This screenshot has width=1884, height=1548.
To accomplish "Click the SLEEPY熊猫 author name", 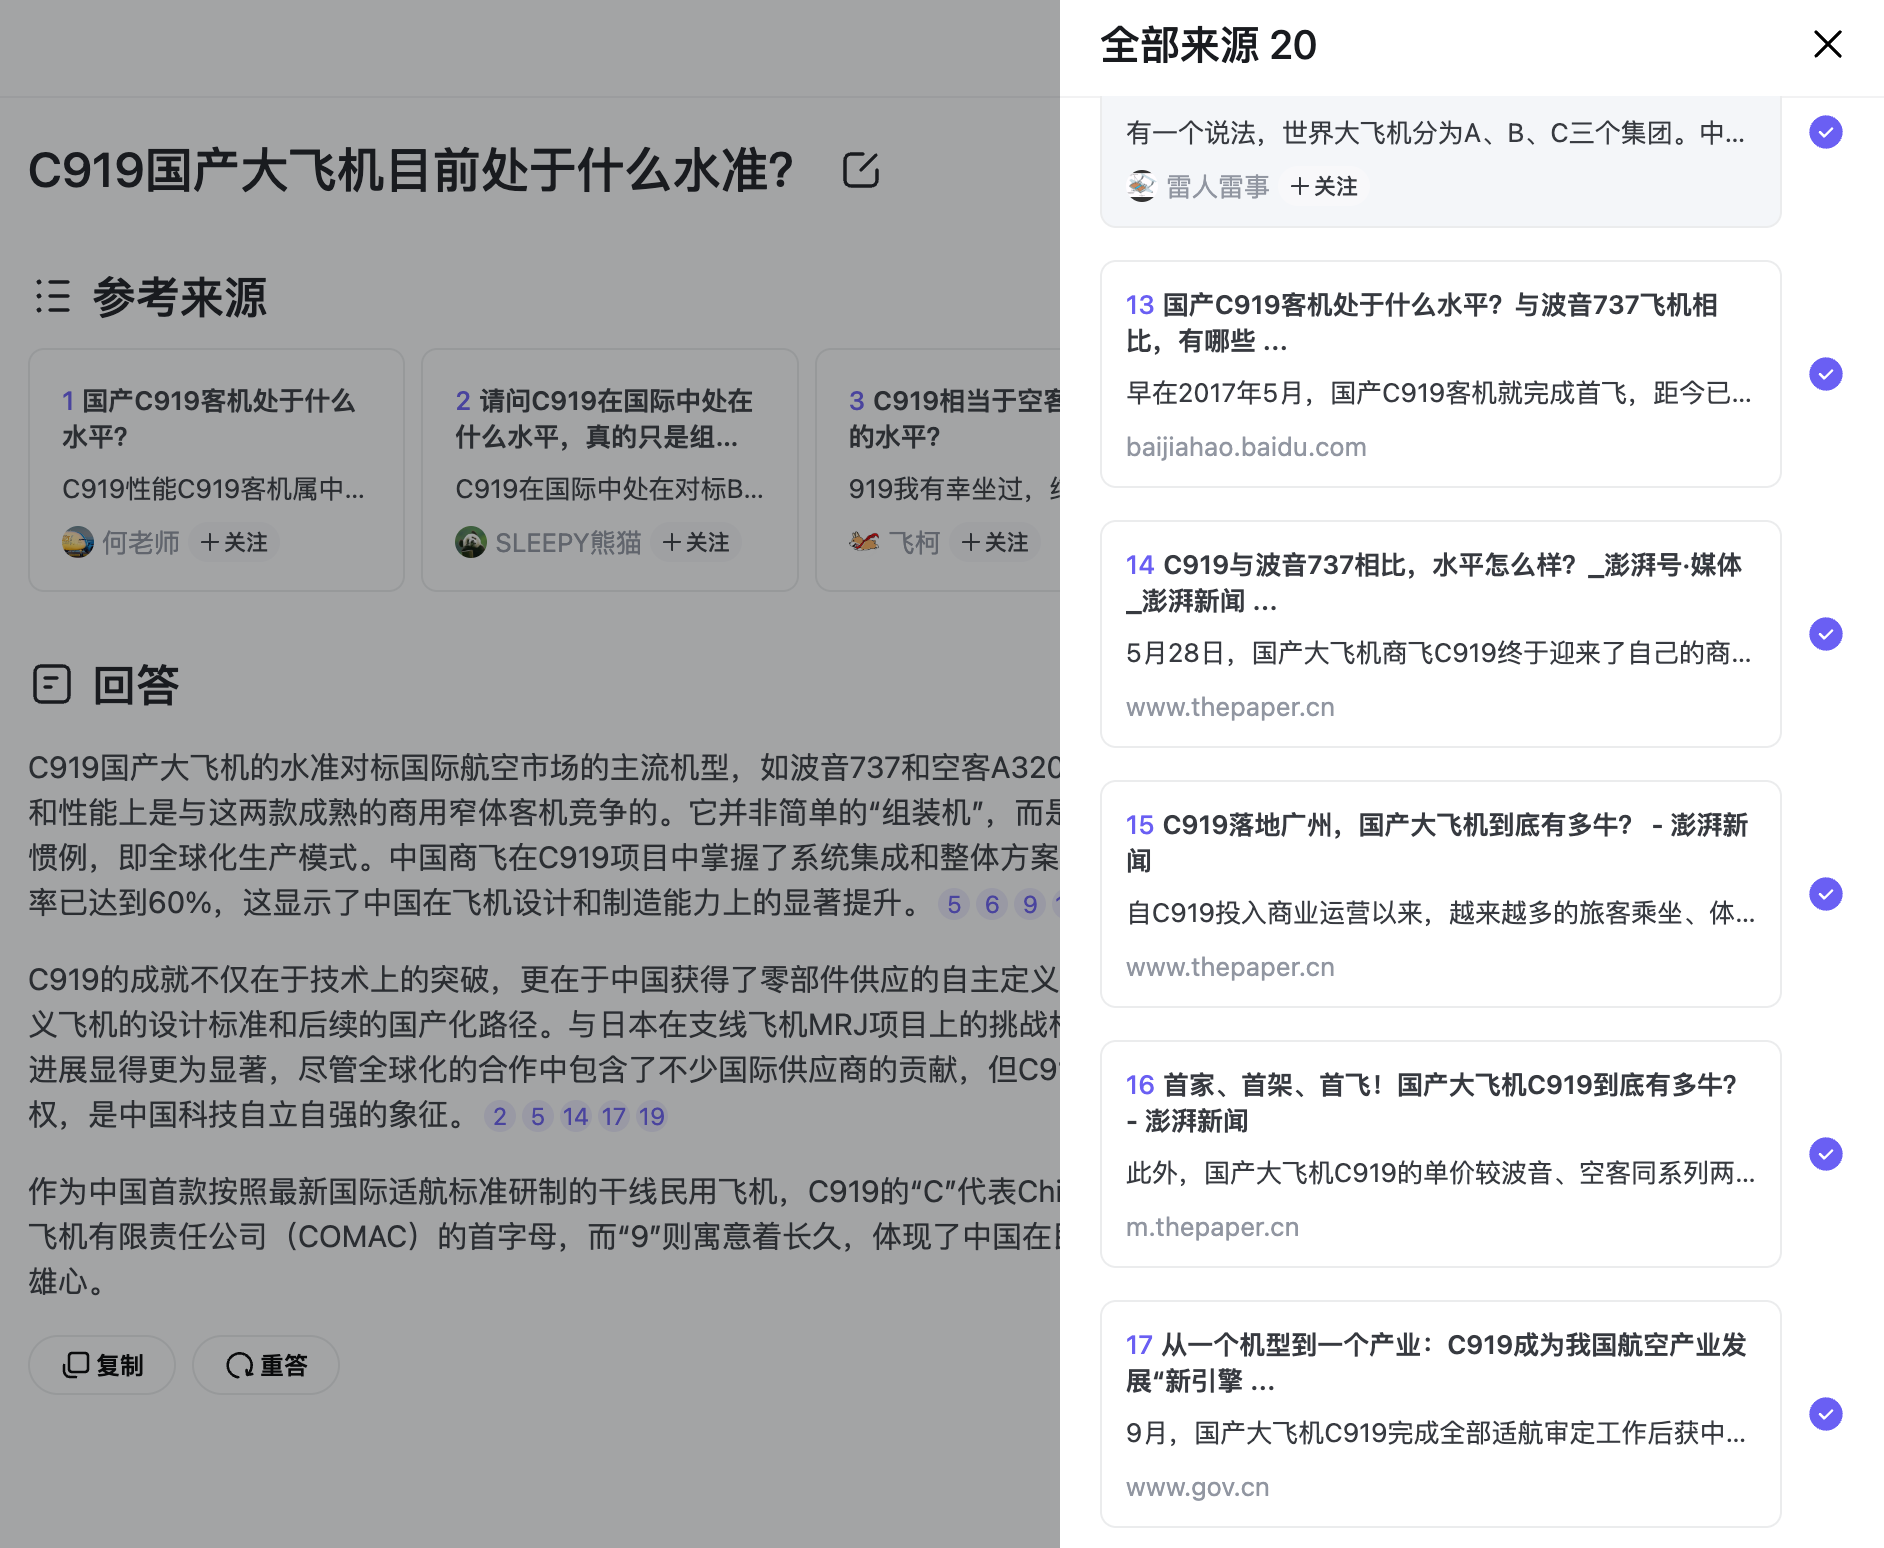I will click(568, 542).
